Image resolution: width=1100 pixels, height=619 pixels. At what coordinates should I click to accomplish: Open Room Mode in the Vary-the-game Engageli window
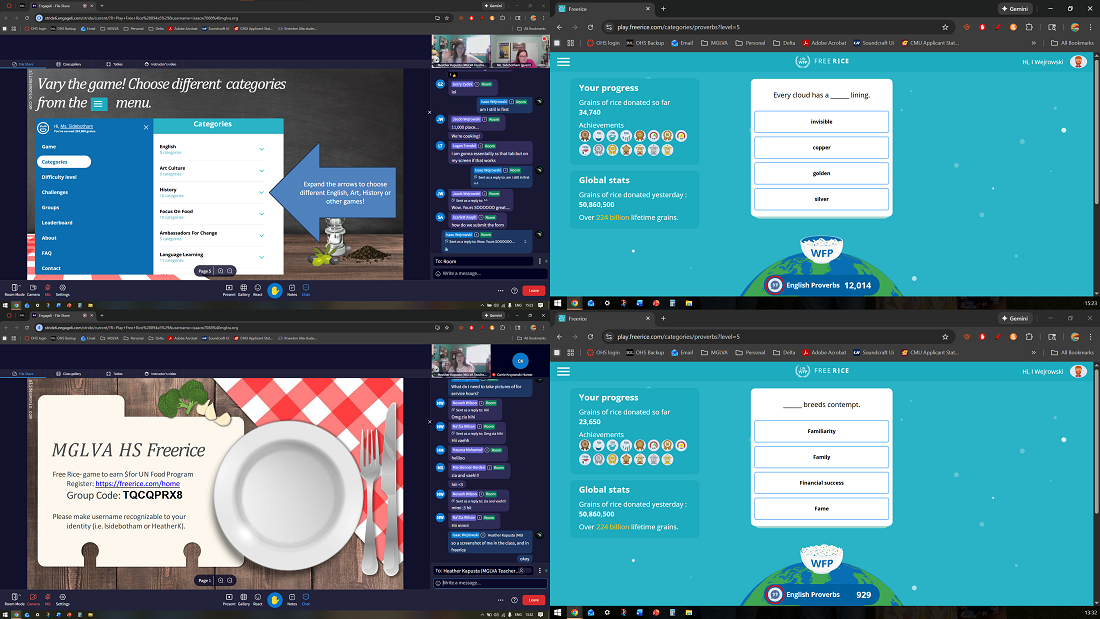coord(15,289)
